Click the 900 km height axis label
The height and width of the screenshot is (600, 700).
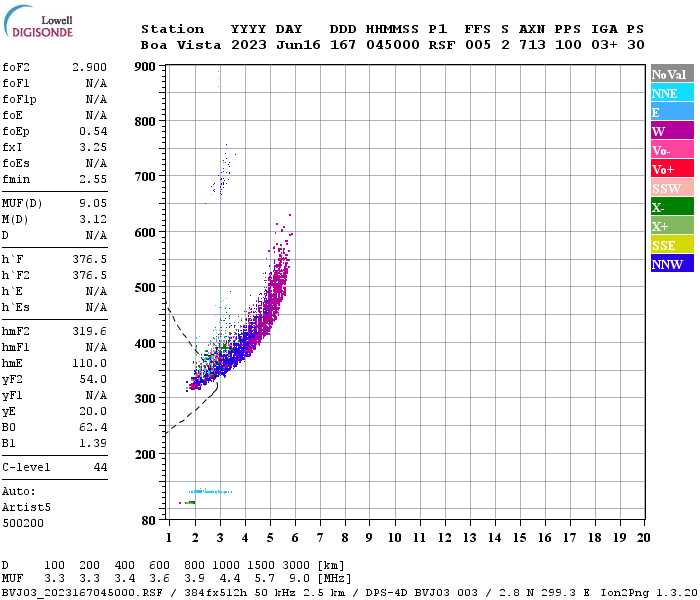(145, 67)
